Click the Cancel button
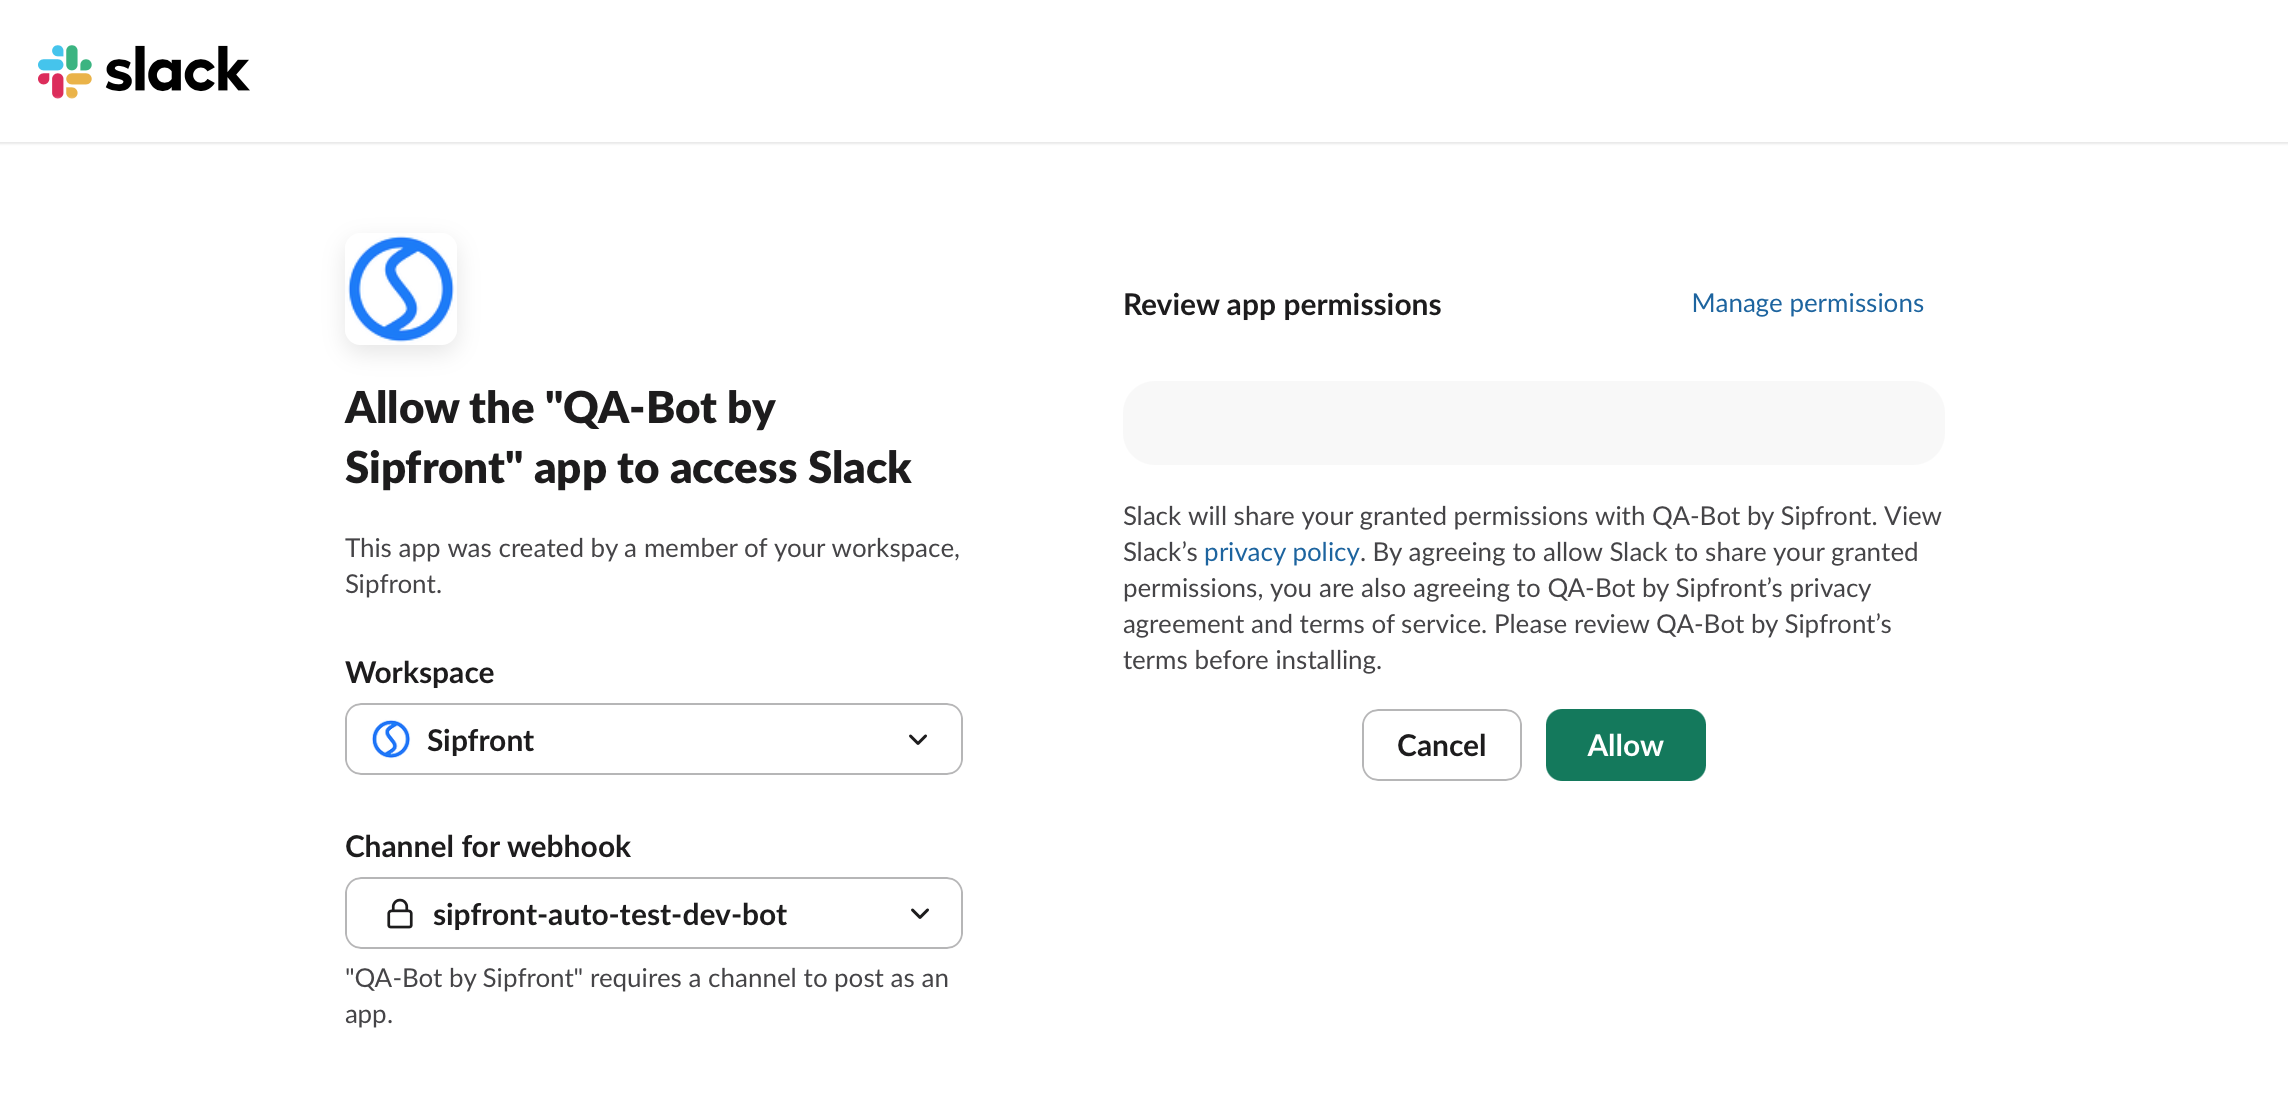 (x=1441, y=744)
